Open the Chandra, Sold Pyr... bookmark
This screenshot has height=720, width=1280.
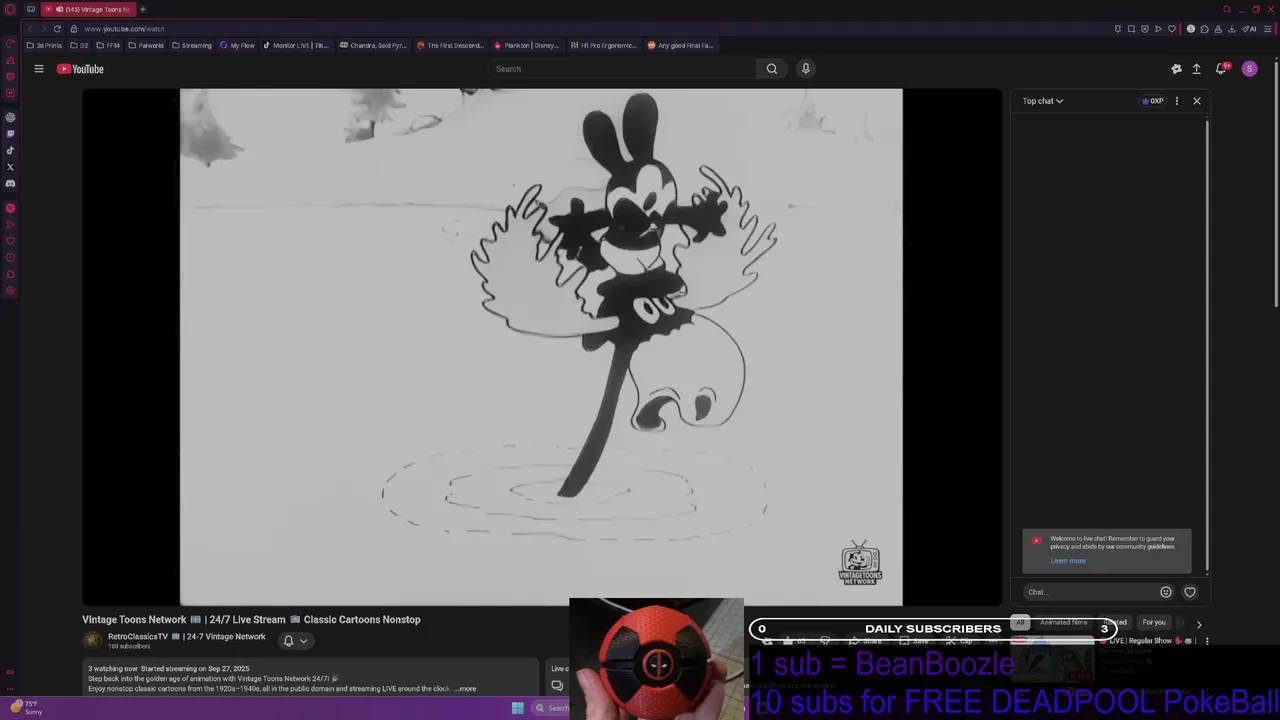pos(373,45)
